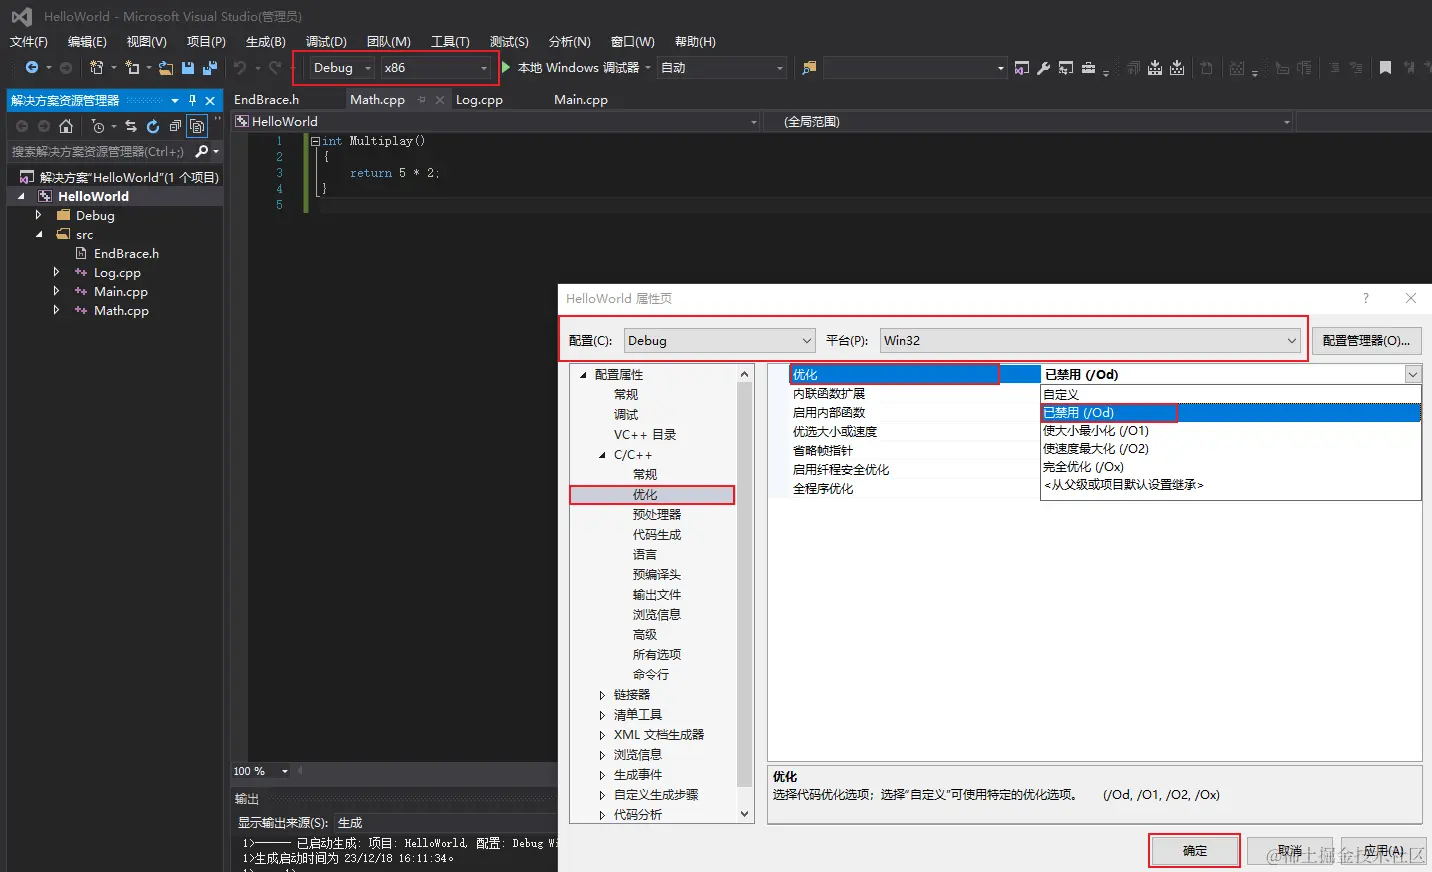Open the 配置 Debug combo box in dialog

click(x=720, y=340)
